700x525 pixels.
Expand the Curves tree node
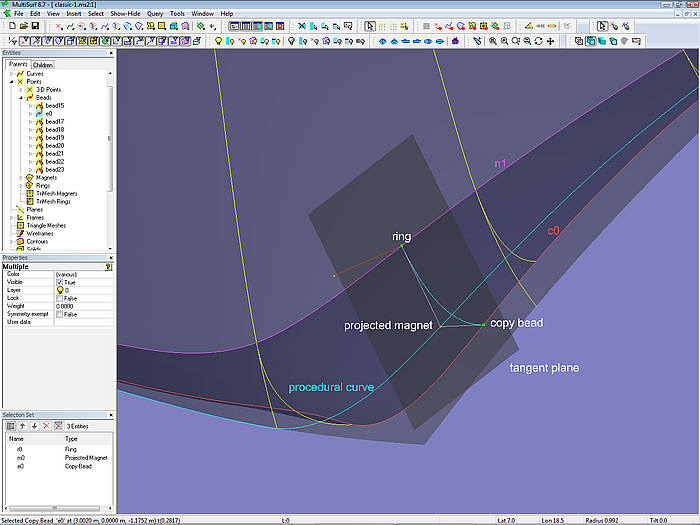(x=12, y=73)
